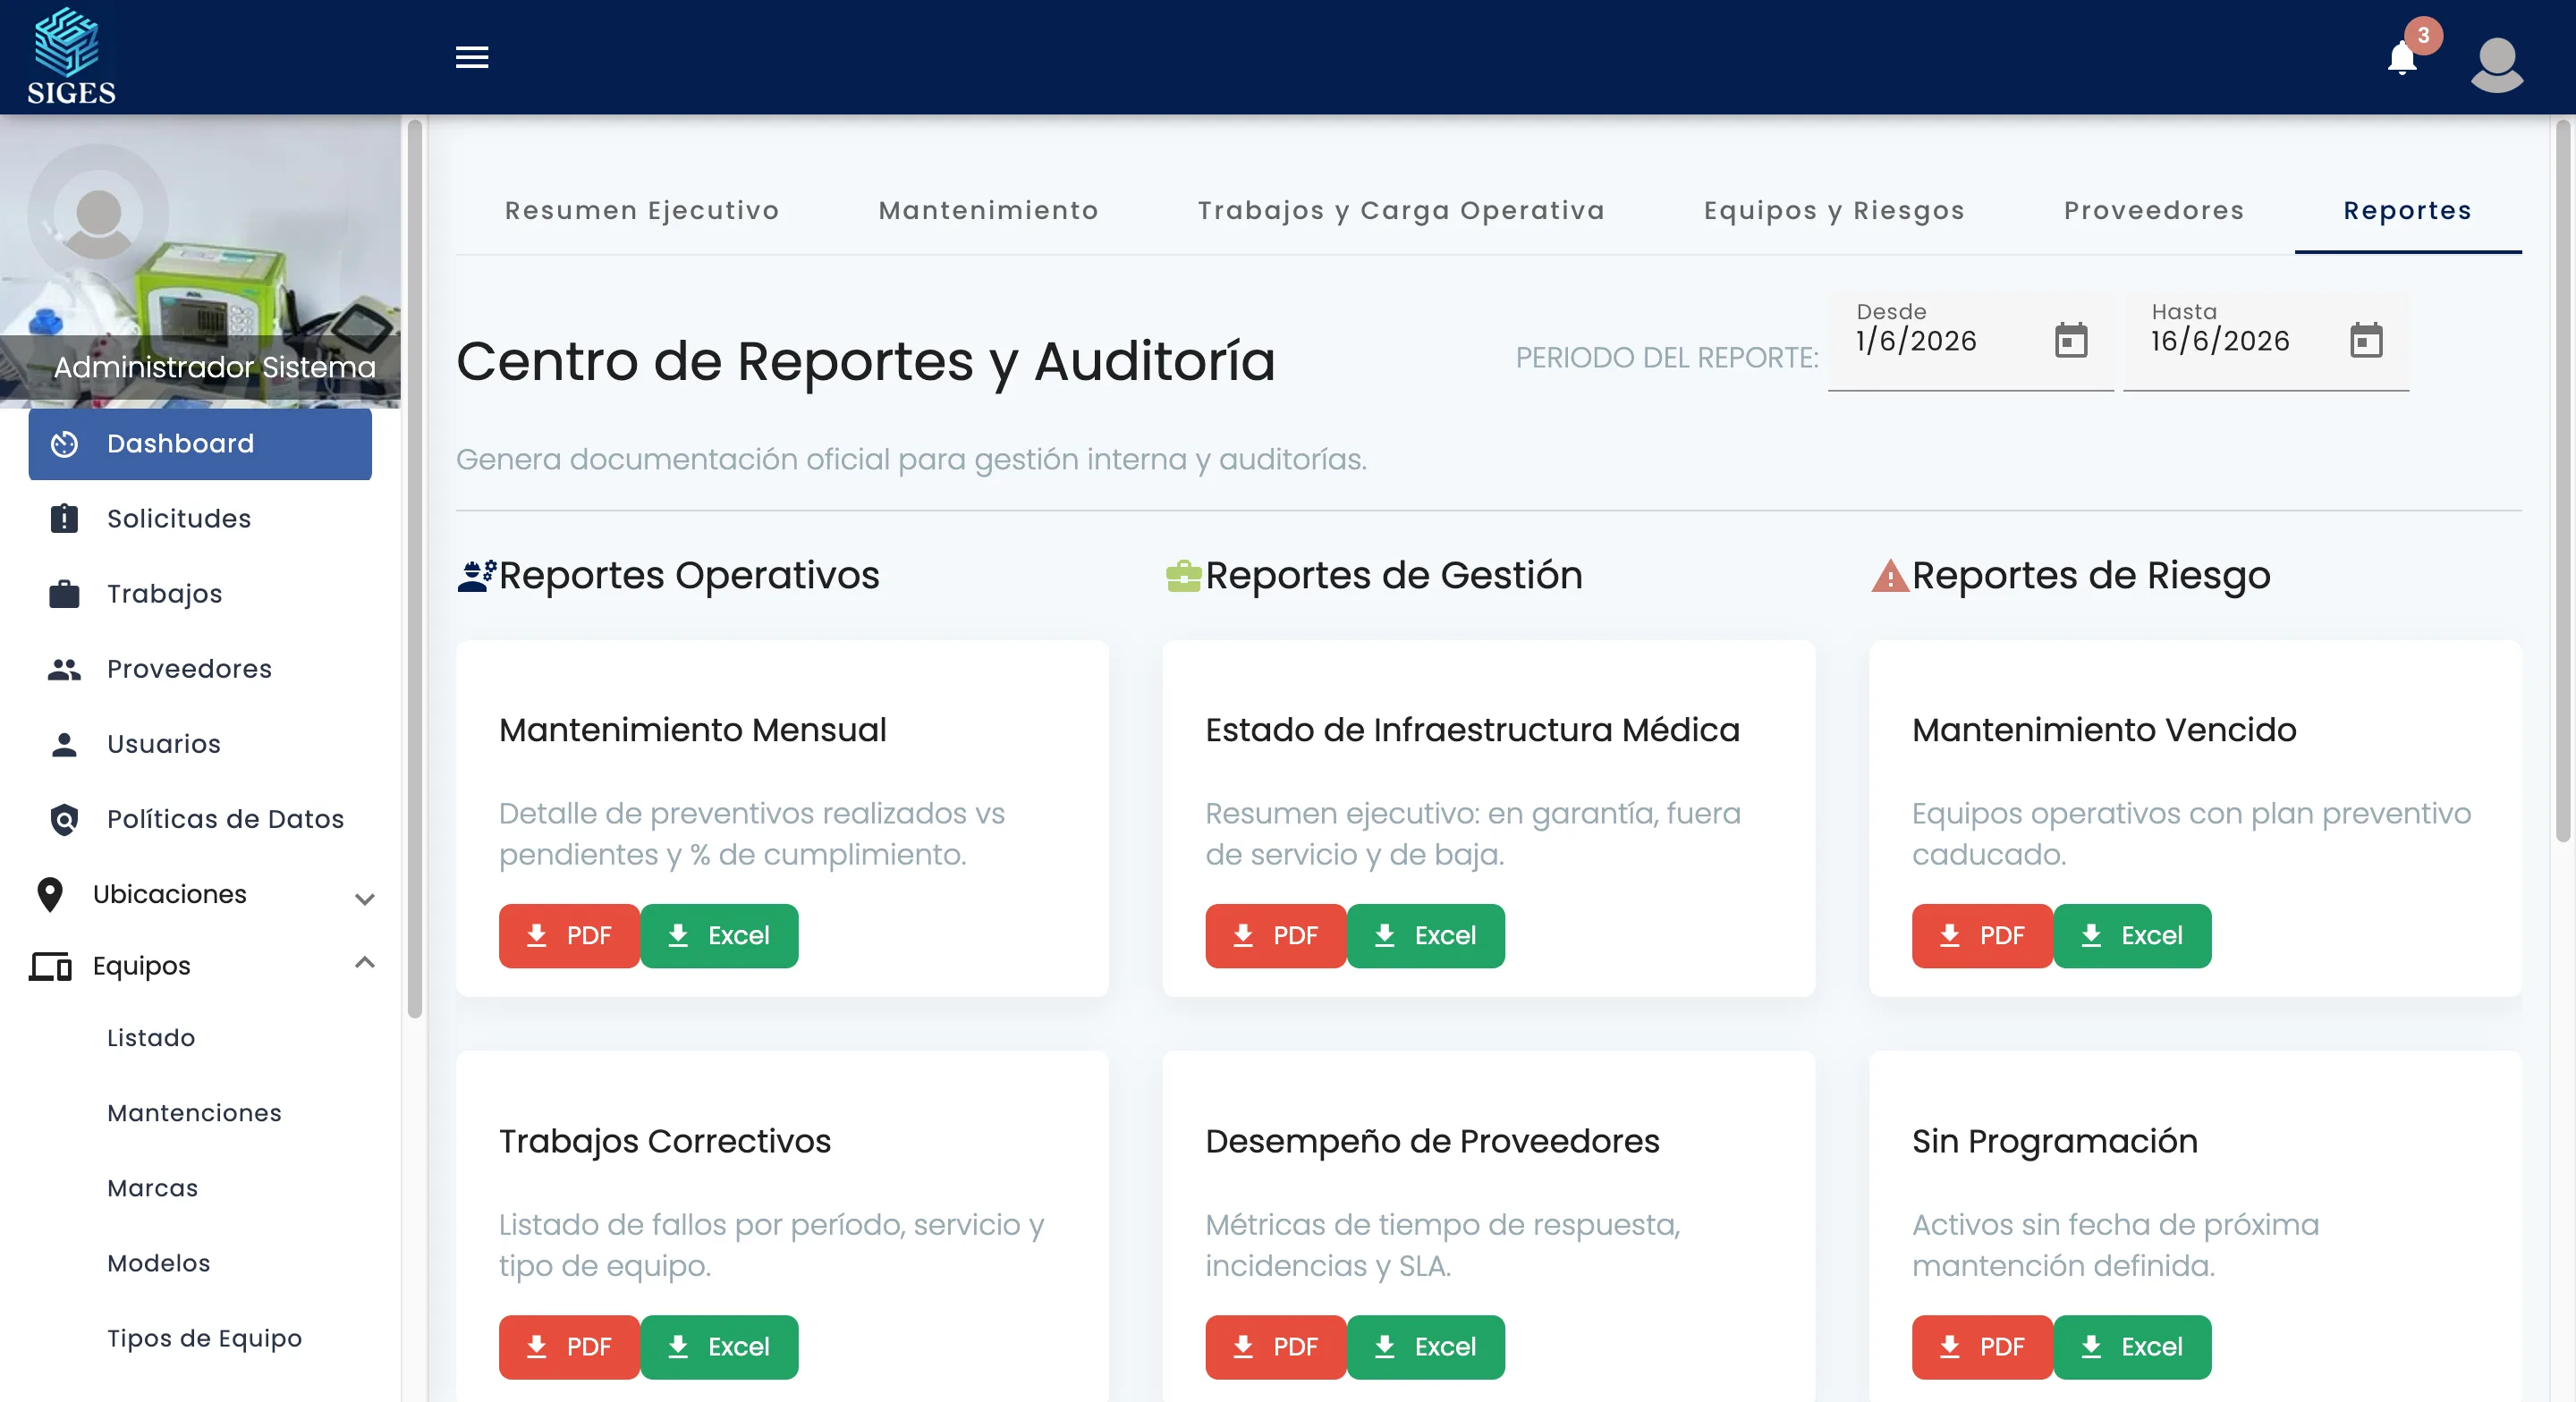
Task: Select the Reportes tab
Action: click(x=2407, y=210)
